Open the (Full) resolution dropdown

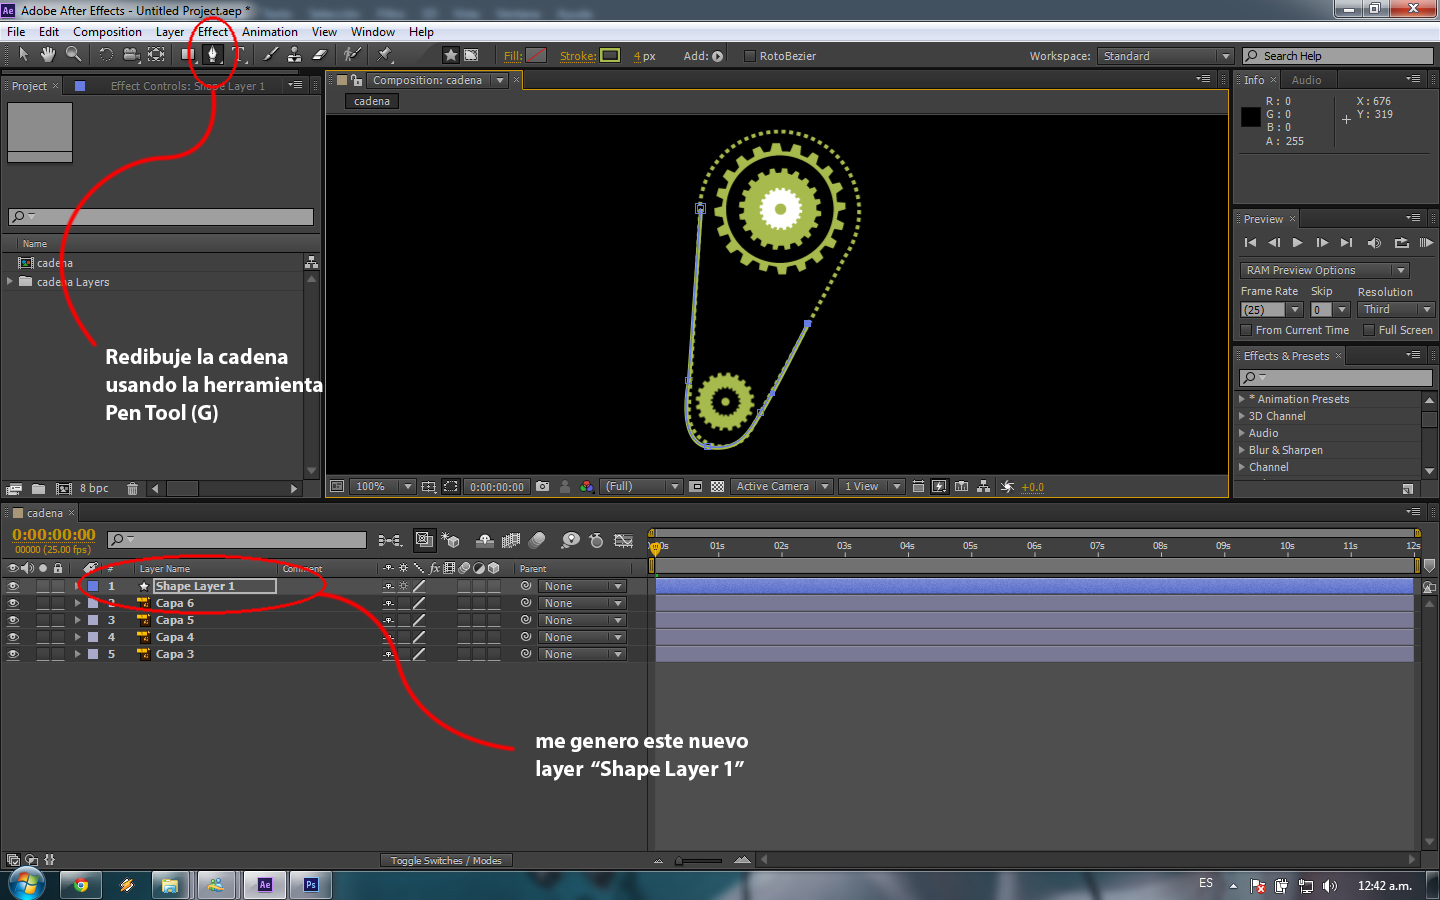pos(641,487)
